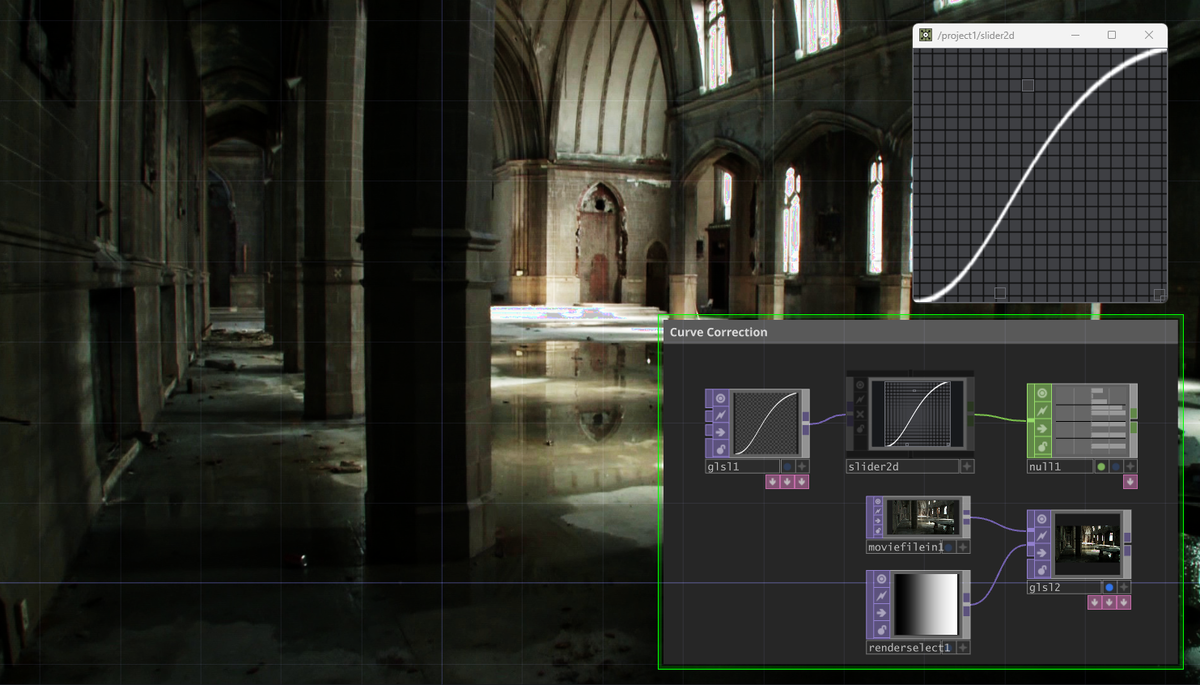
Task: Open the middle pink docked arrow under glsl1
Action: coord(787,482)
